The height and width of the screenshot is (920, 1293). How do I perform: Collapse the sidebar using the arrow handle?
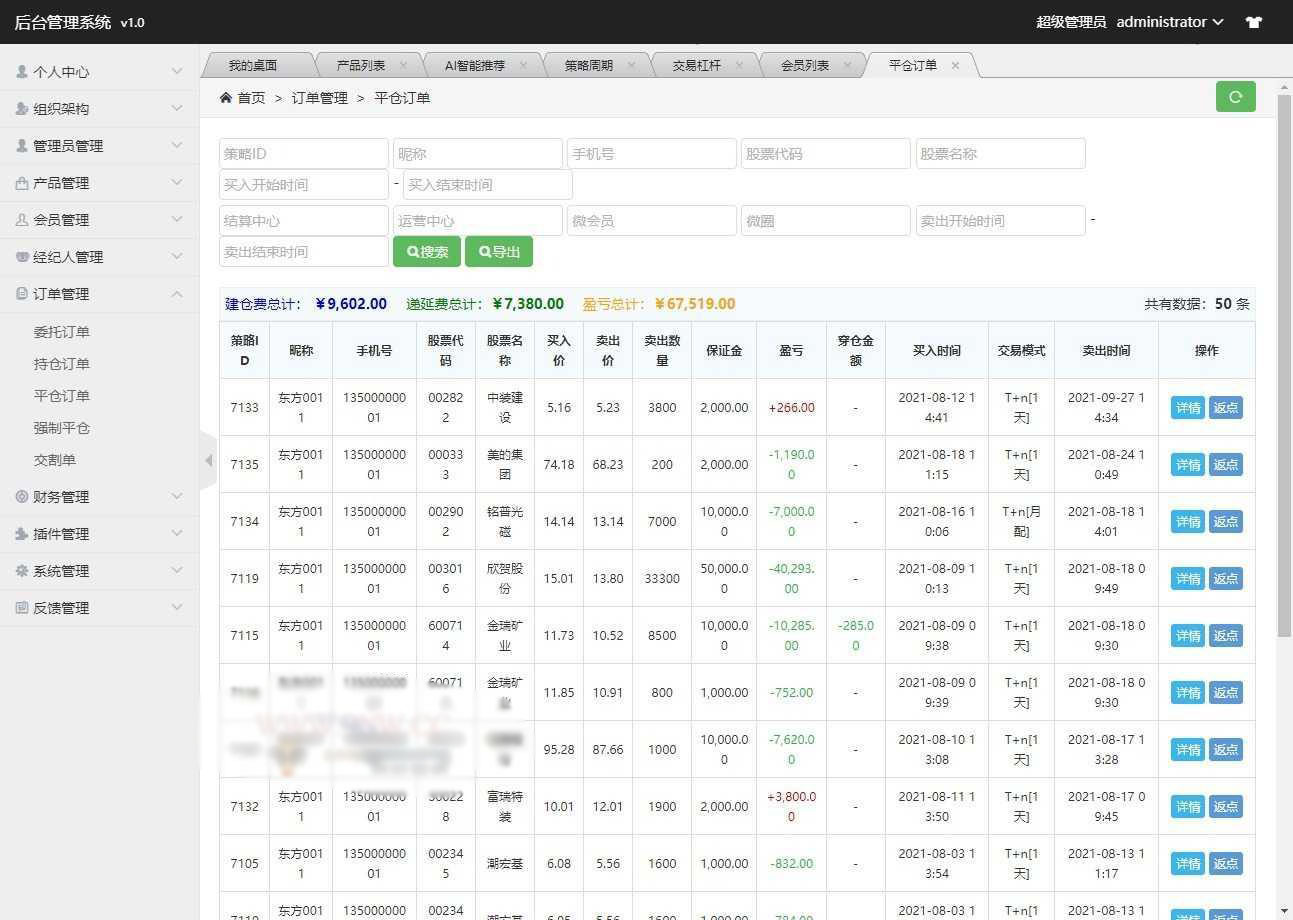pyautogui.click(x=208, y=461)
